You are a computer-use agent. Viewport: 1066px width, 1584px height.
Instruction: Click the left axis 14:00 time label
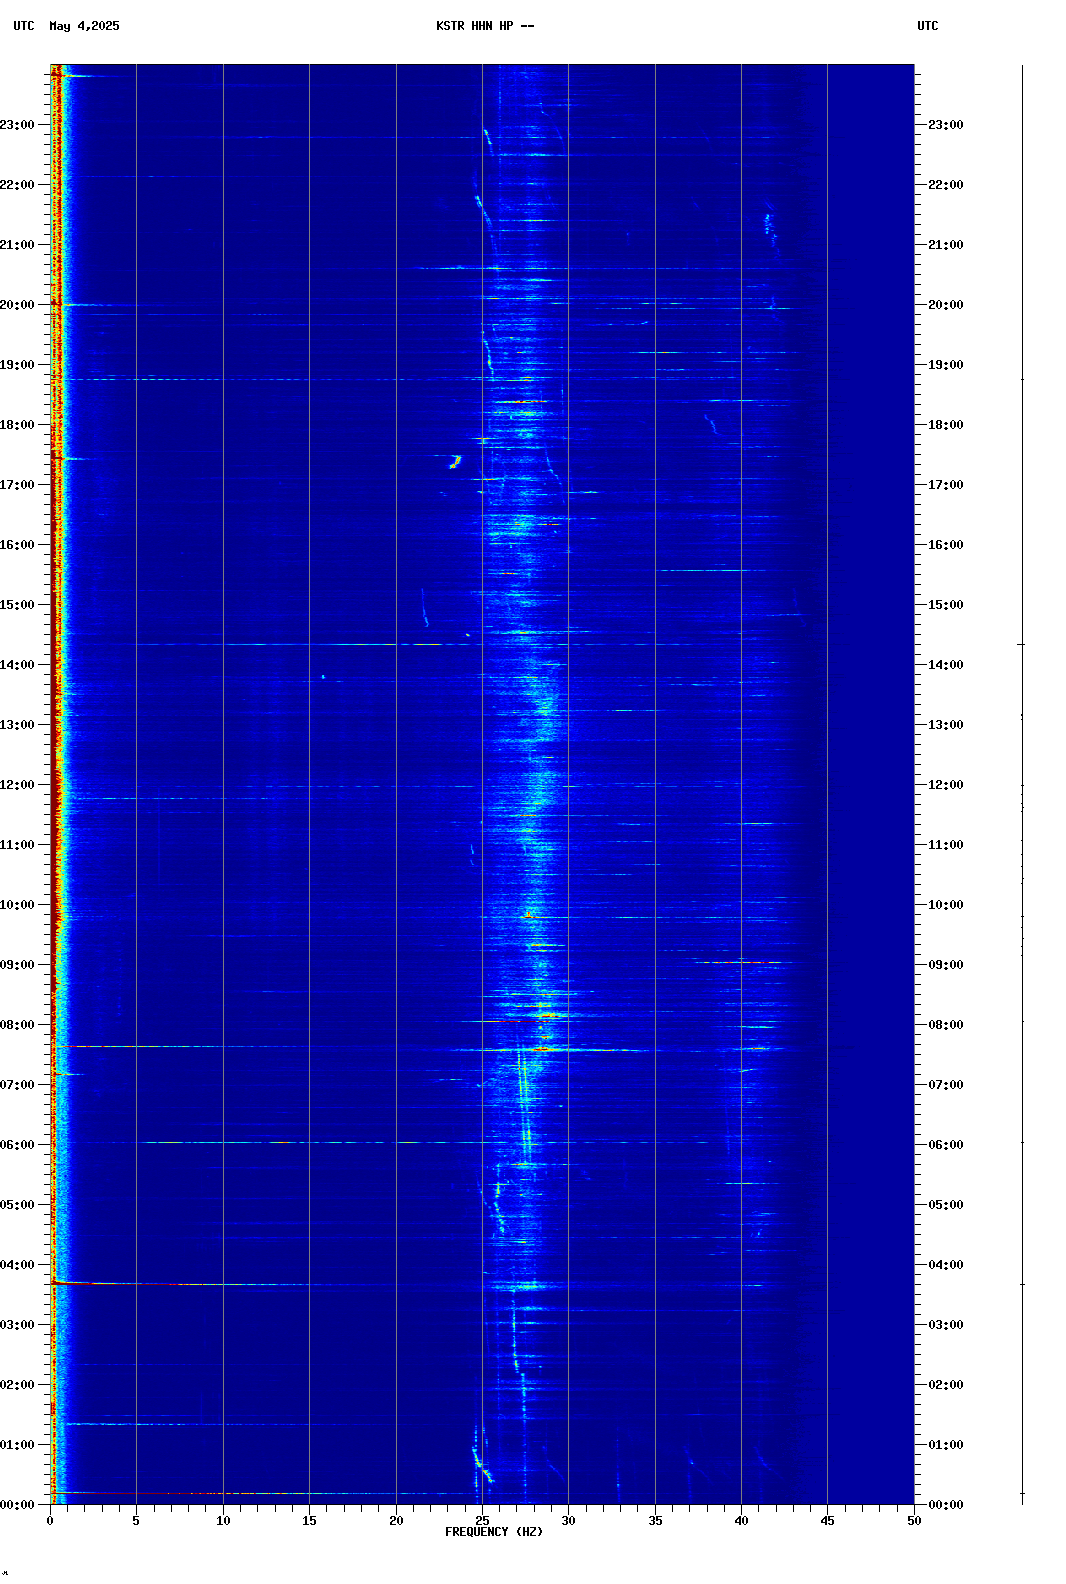click(x=17, y=665)
